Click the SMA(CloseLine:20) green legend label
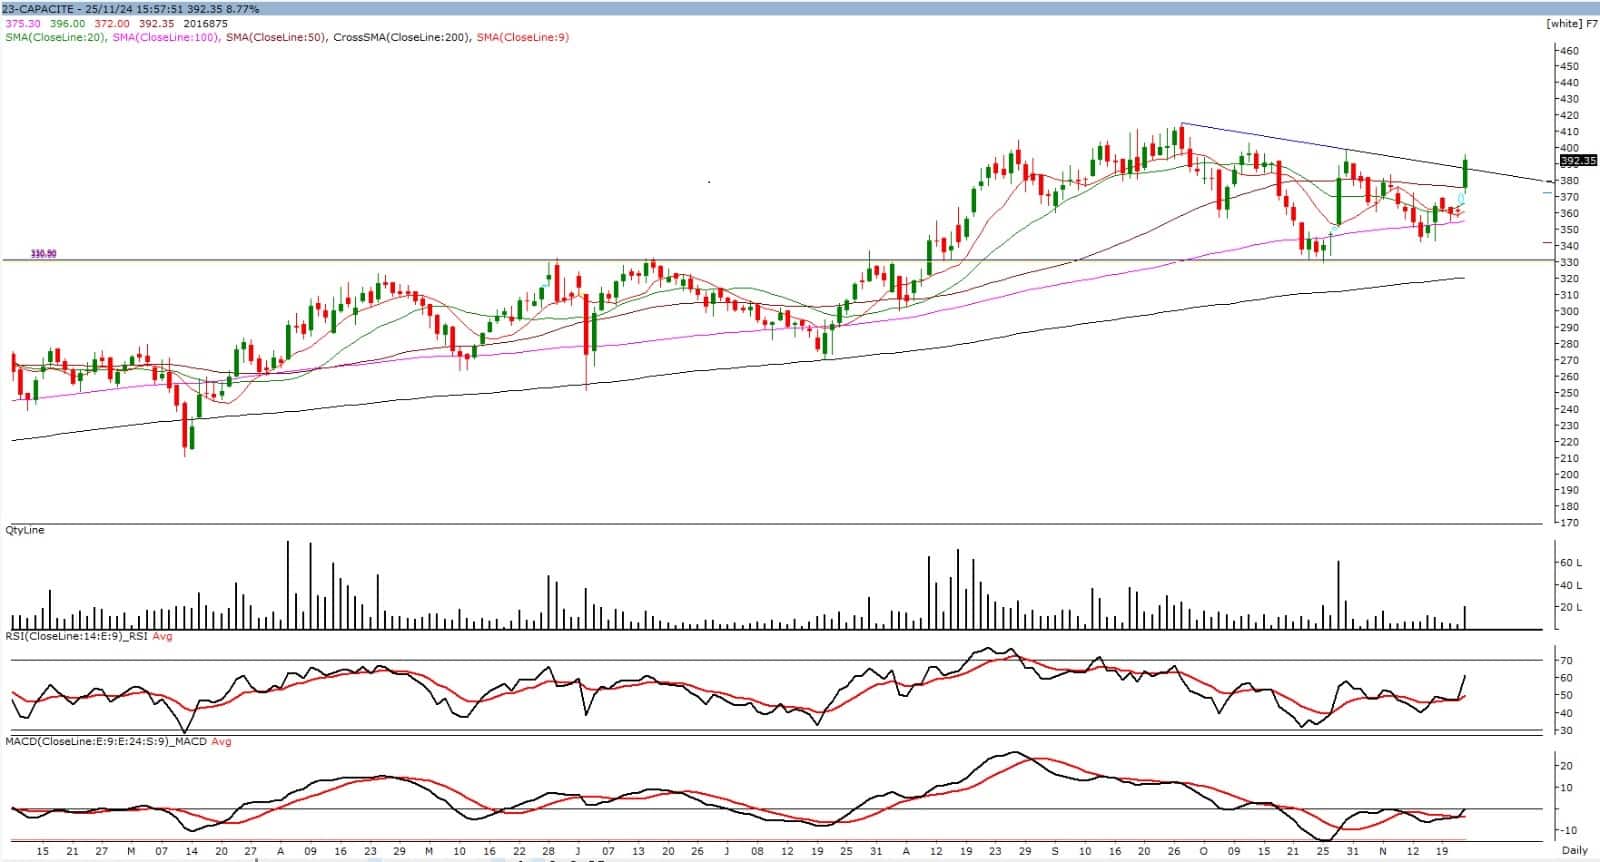The image size is (1600, 862). [x=56, y=37]
